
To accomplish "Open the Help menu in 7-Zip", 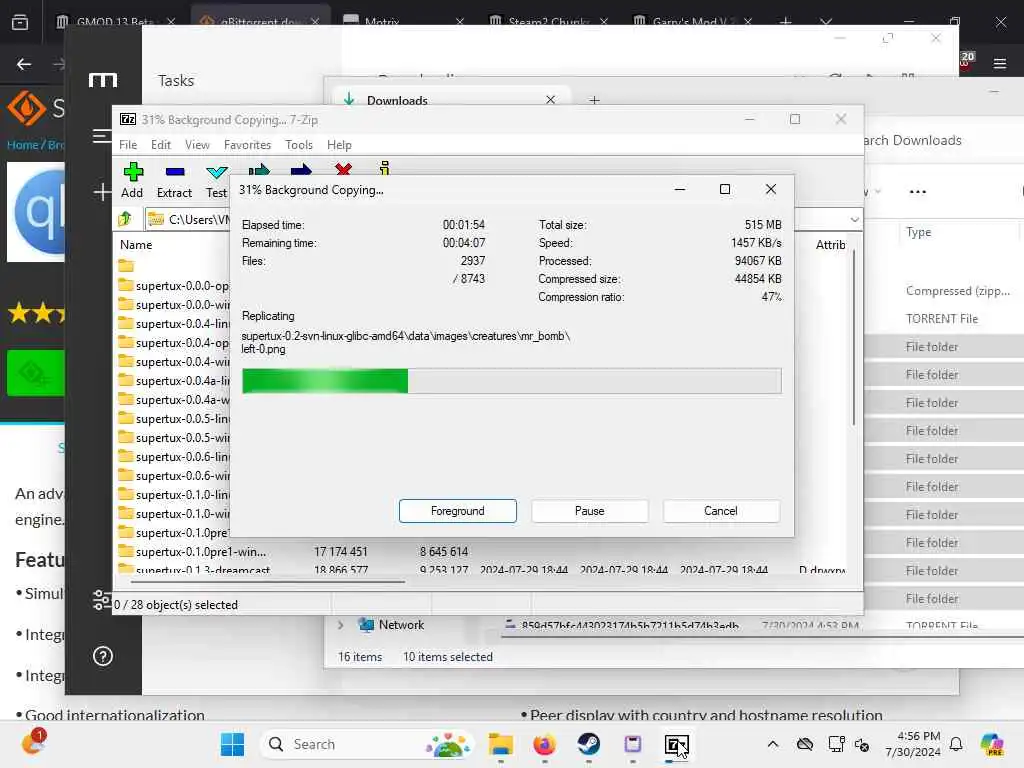I will click(339, 144).
